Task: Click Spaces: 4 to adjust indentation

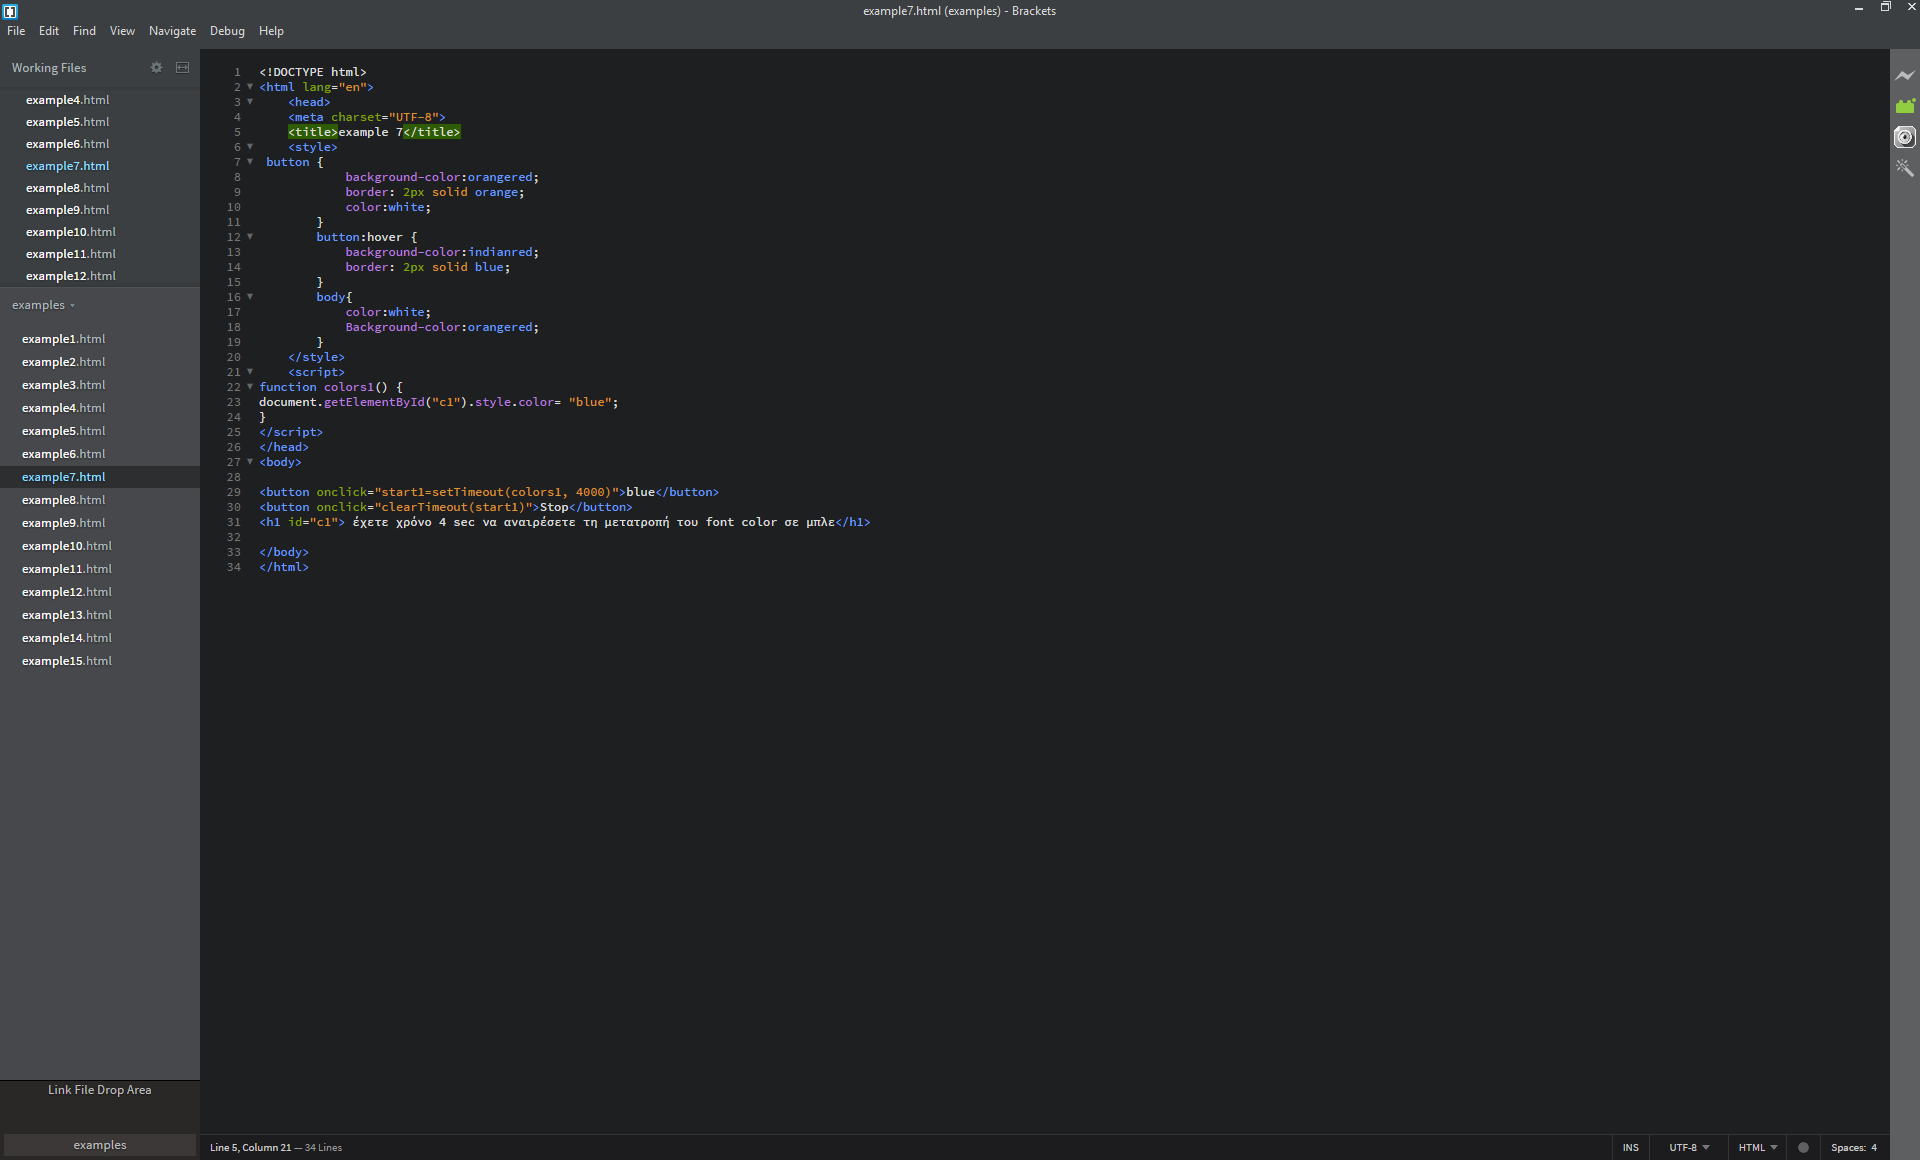Action: [x=1855, y=1147]
